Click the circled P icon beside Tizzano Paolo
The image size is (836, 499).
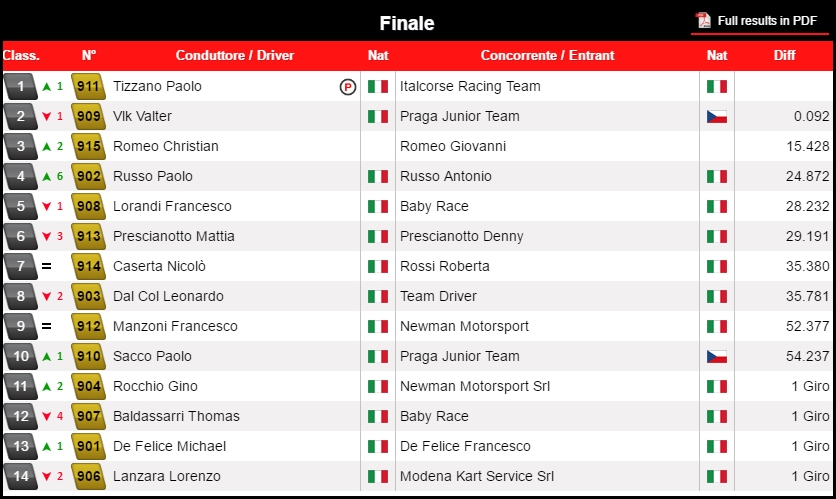point(348,86)
